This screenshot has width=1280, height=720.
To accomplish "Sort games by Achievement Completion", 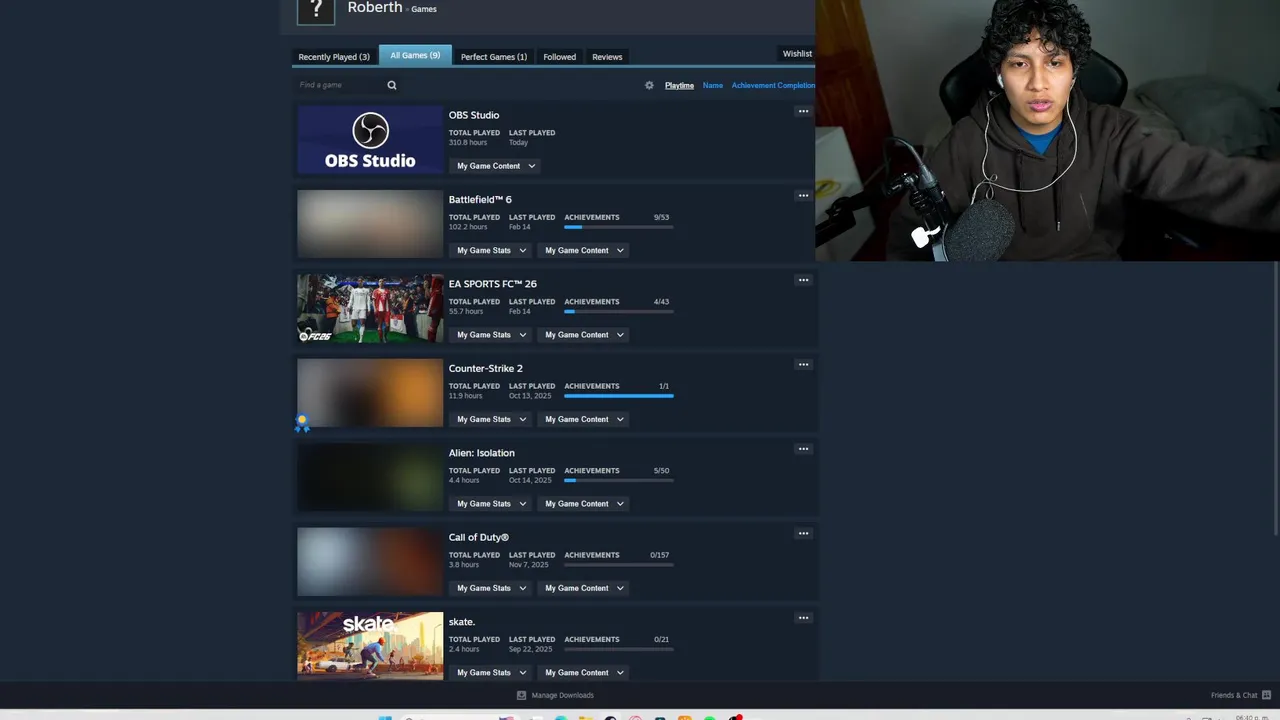I will [773, 86].
